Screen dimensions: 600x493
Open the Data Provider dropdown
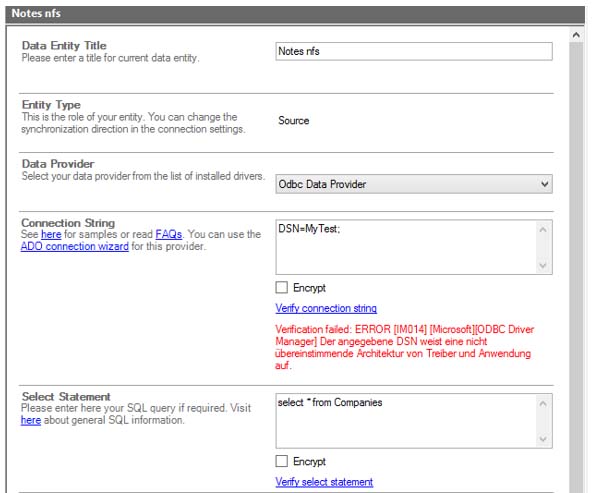(x=413, y=183)
